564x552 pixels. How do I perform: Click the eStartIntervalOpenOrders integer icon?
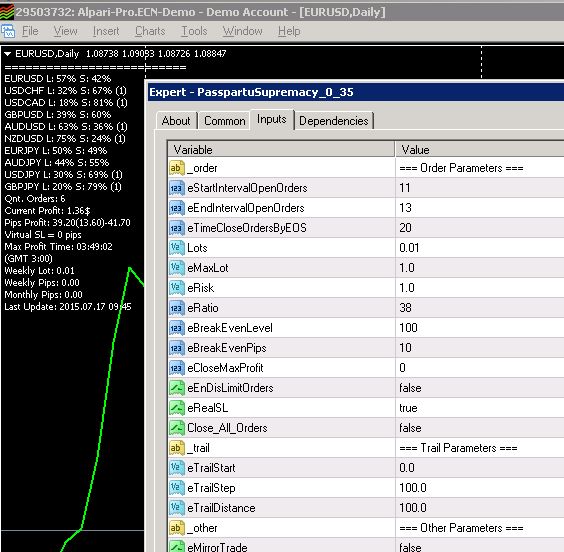177,188
